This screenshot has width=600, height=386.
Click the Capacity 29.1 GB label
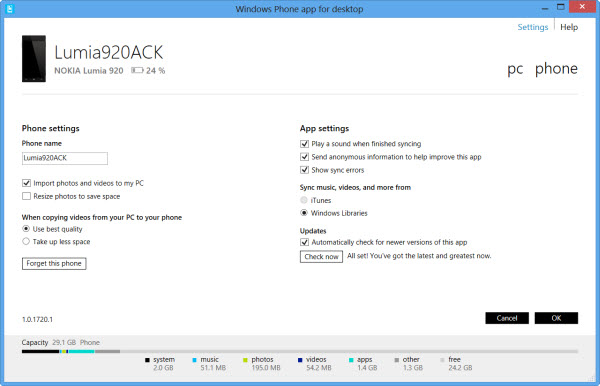coord(49,342)
